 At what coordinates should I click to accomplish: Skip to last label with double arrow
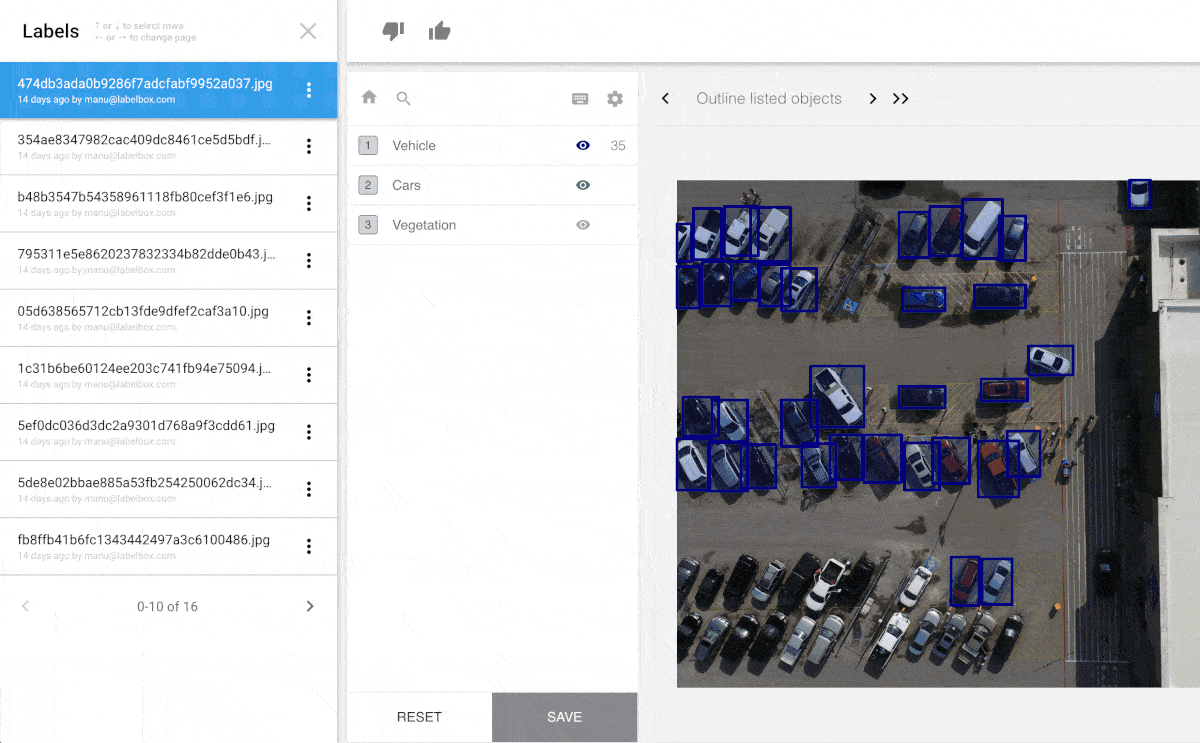901,98
